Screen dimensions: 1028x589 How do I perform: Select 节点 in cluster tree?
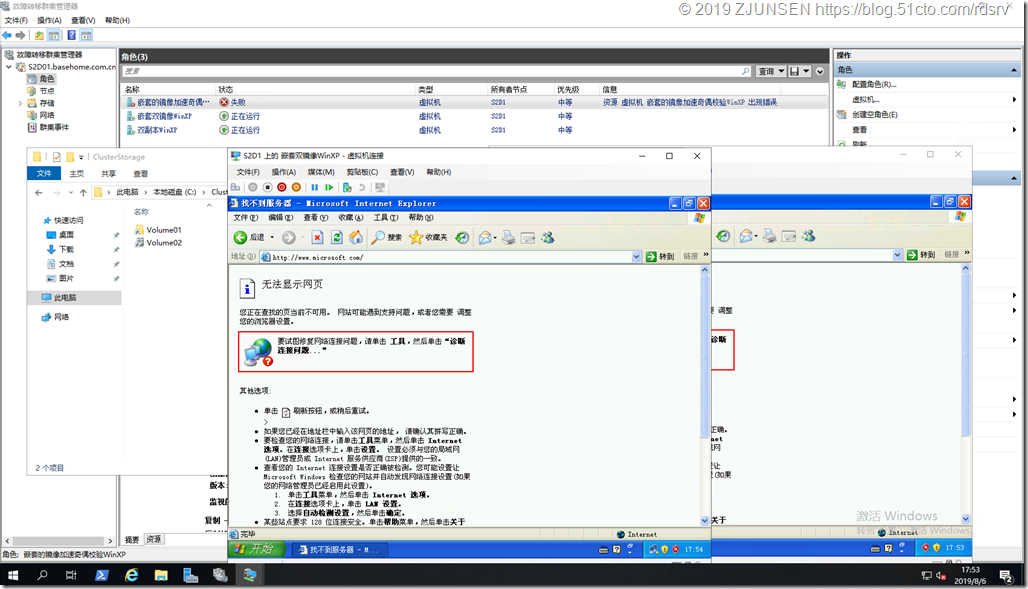click(47, 91)
